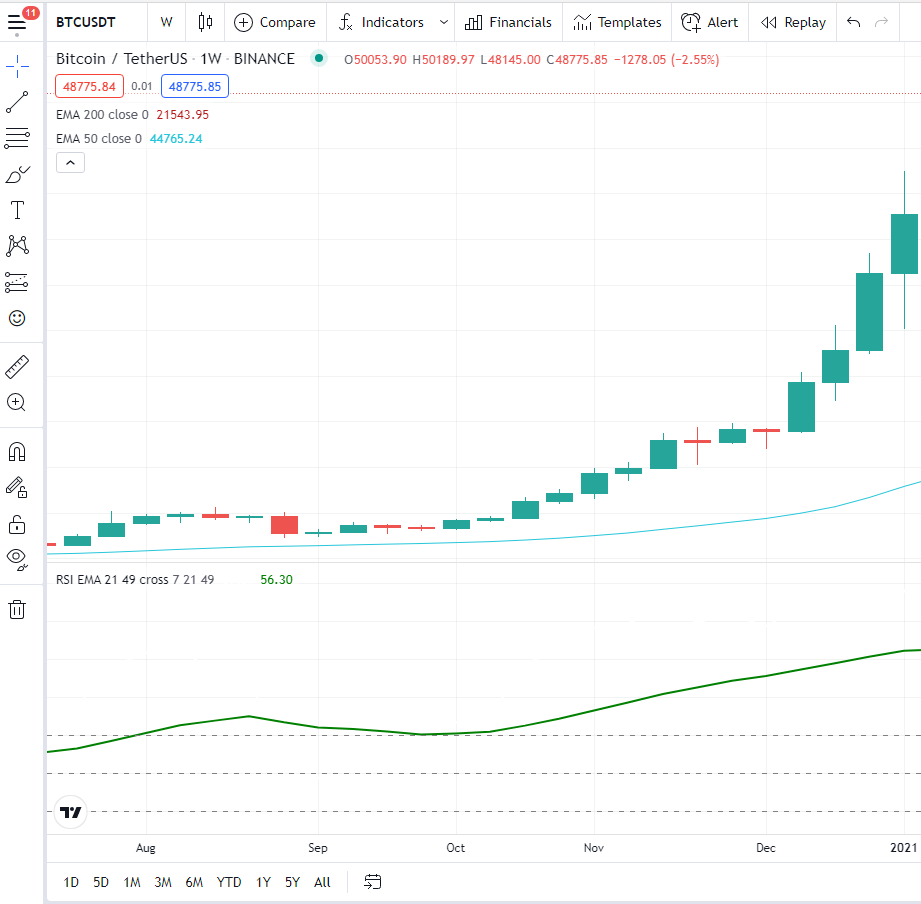Set date range to 6M
The image size is (921, 904).
(194, 882)
